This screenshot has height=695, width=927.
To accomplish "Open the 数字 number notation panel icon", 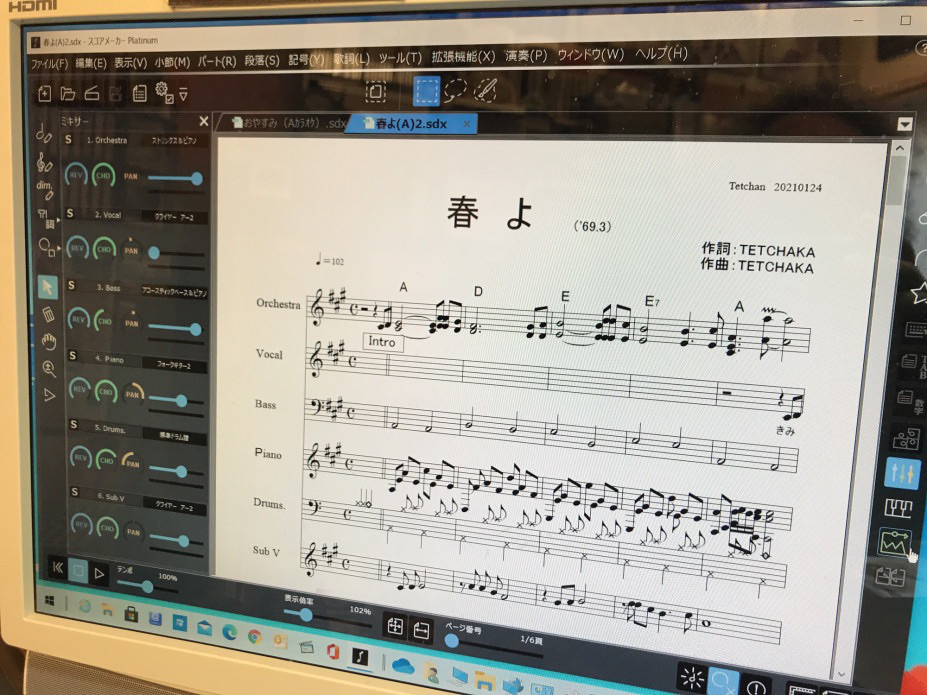I will pyautogui.click(x=910, y=400).
